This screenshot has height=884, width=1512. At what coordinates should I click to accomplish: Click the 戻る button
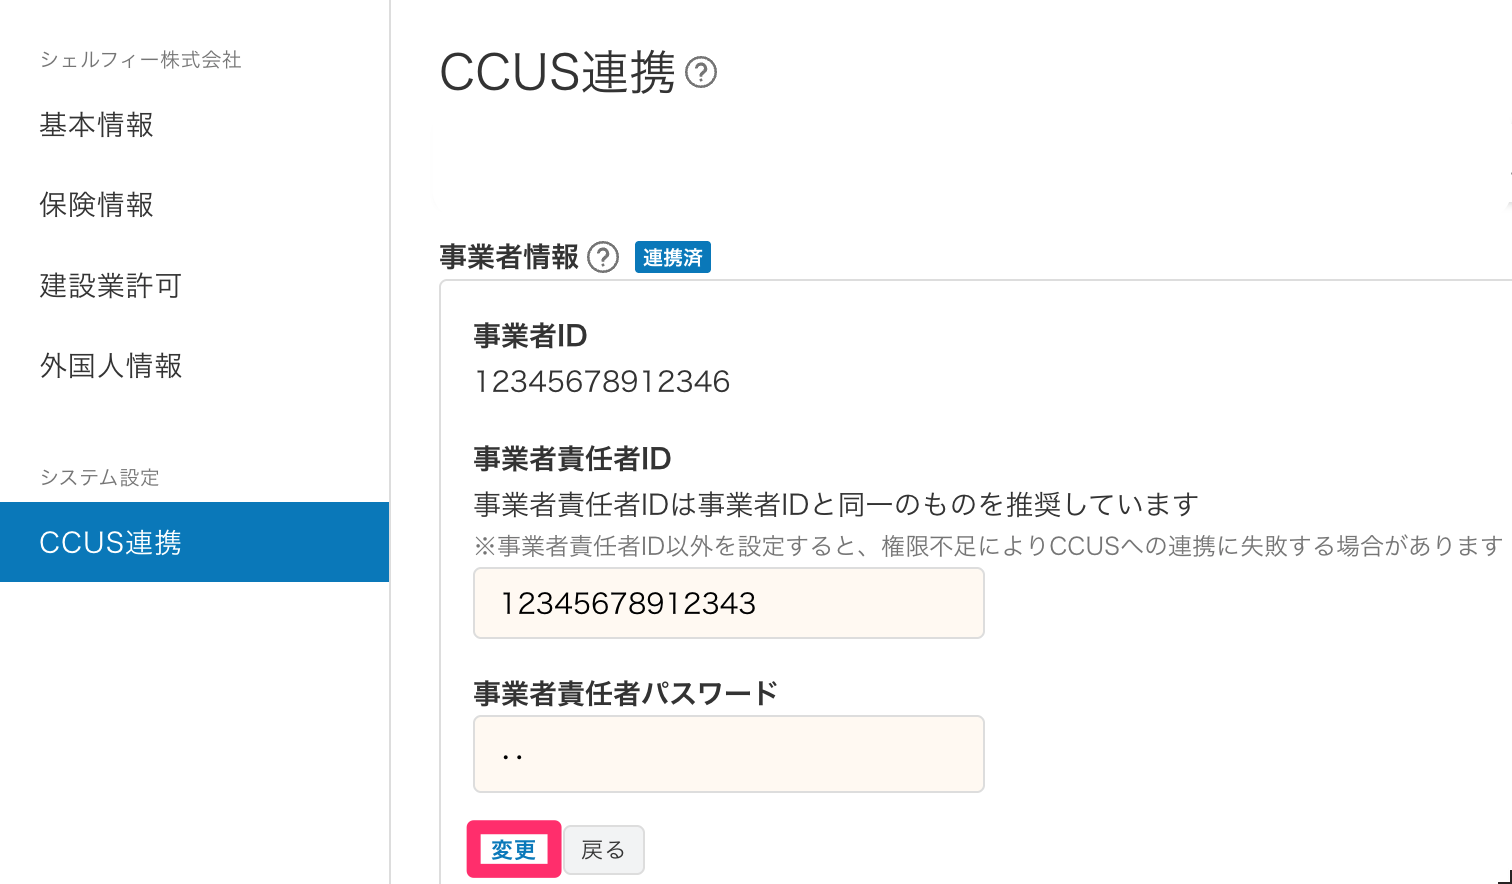tap(603, 850)
